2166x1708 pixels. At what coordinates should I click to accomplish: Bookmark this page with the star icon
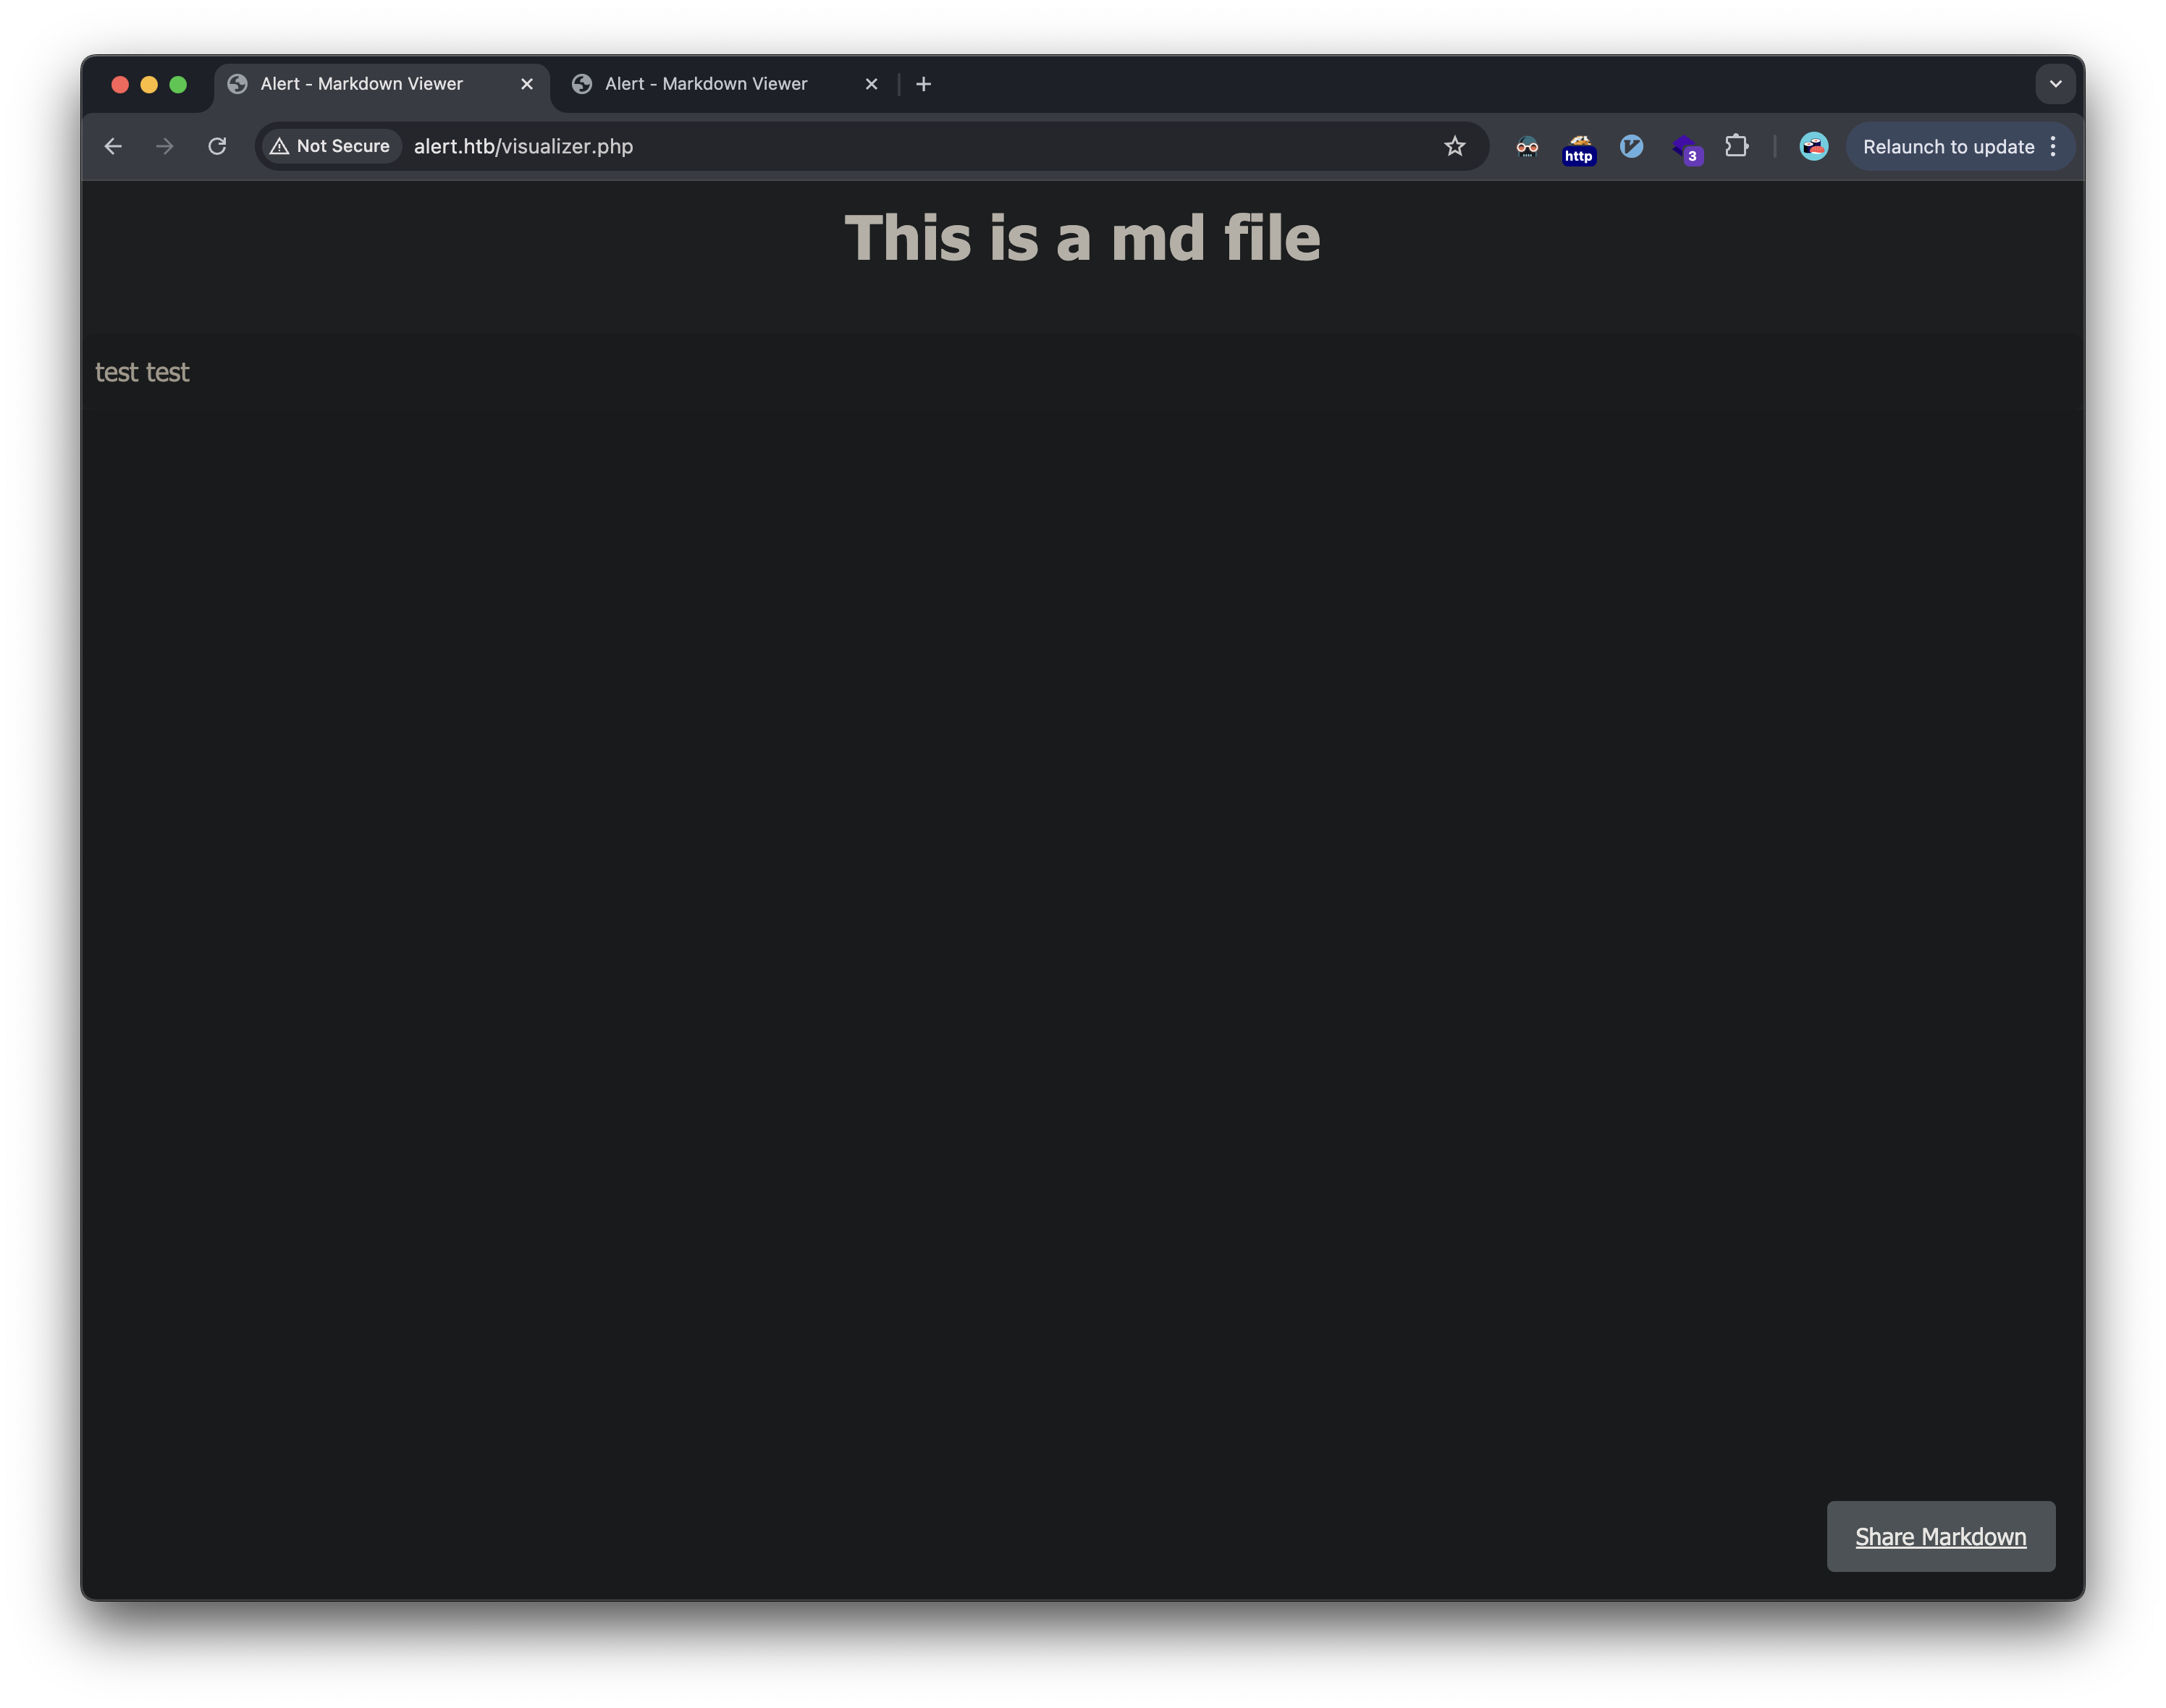[1455, 146]
